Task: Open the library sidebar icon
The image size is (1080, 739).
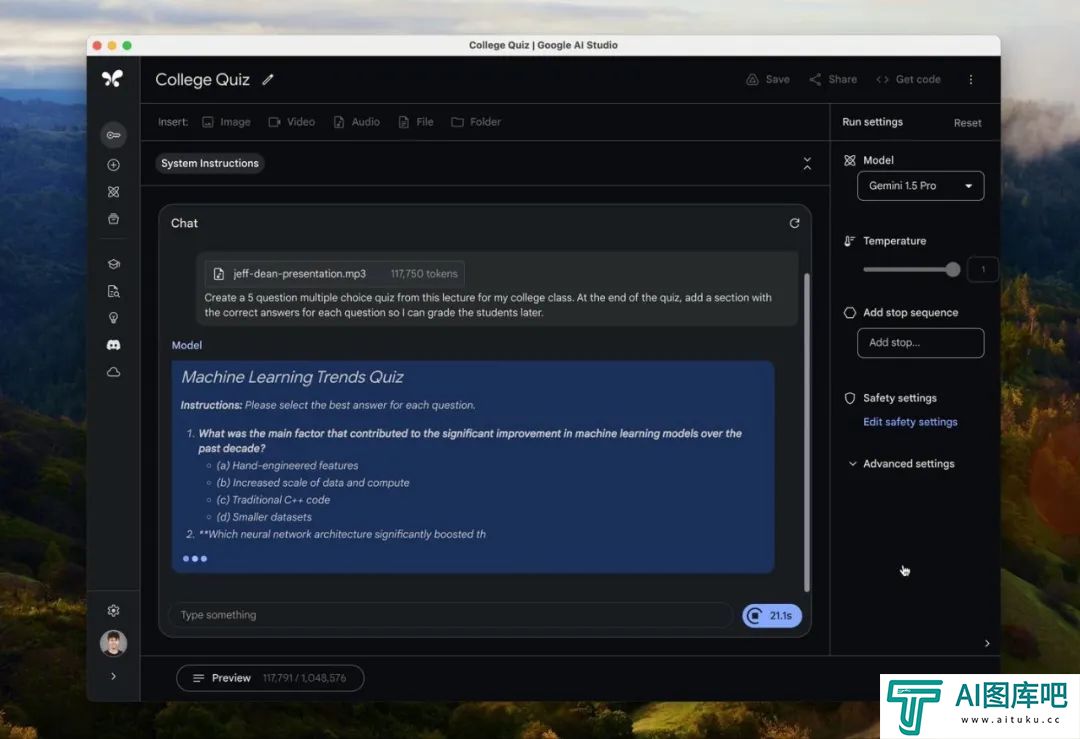Action: [x=114, y=219]
